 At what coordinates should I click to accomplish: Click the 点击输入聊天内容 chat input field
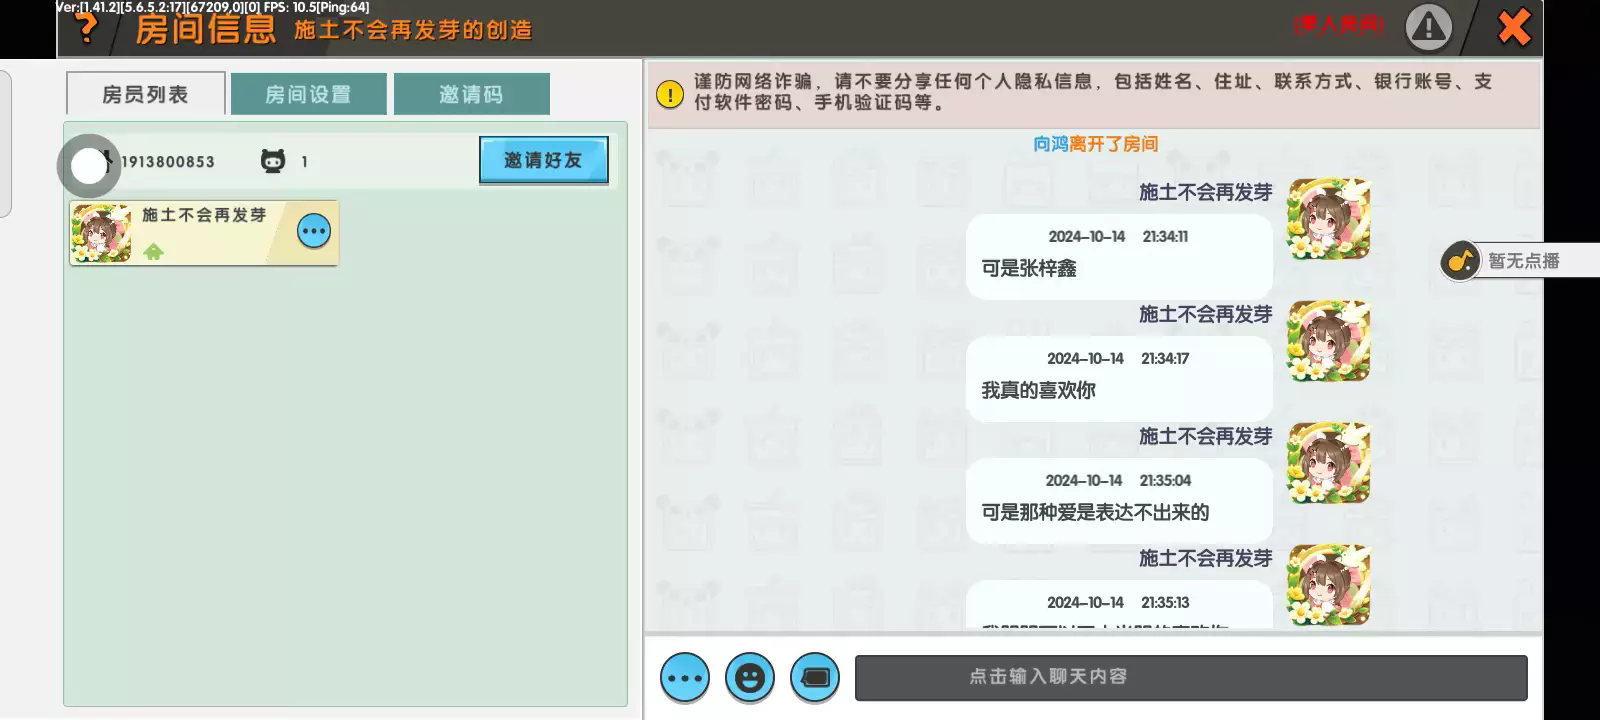click(1190, 677)
